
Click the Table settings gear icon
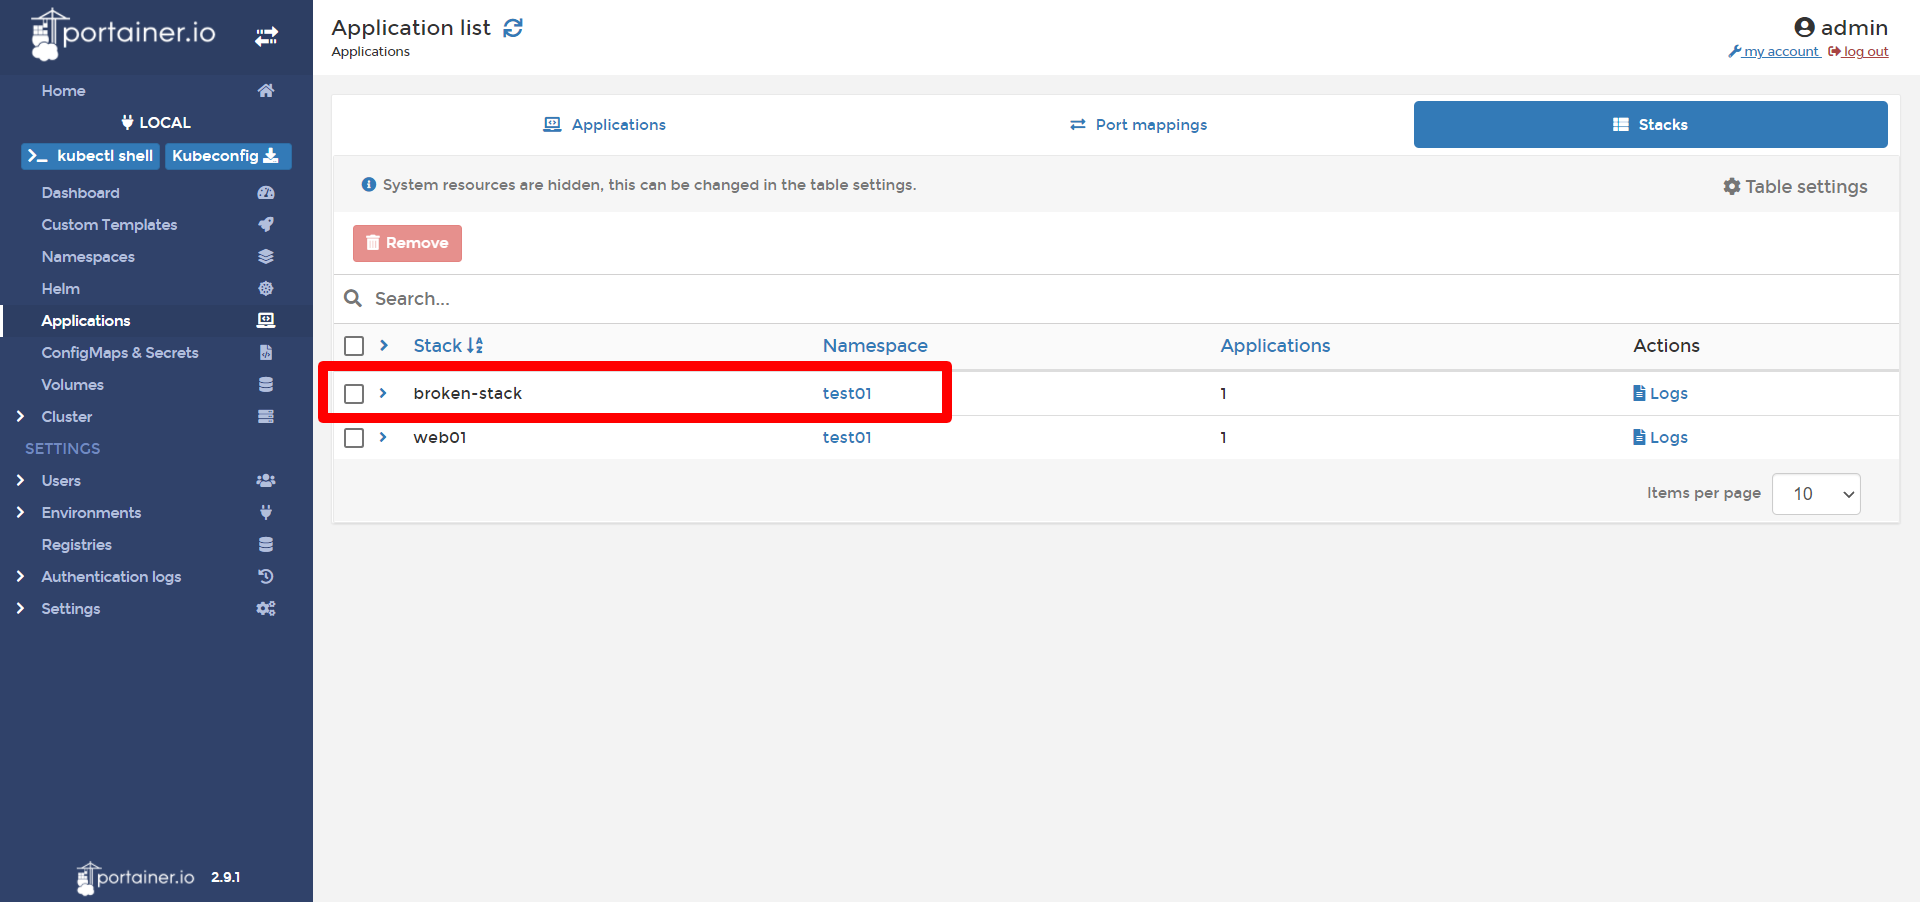(x=1732, y=186)
